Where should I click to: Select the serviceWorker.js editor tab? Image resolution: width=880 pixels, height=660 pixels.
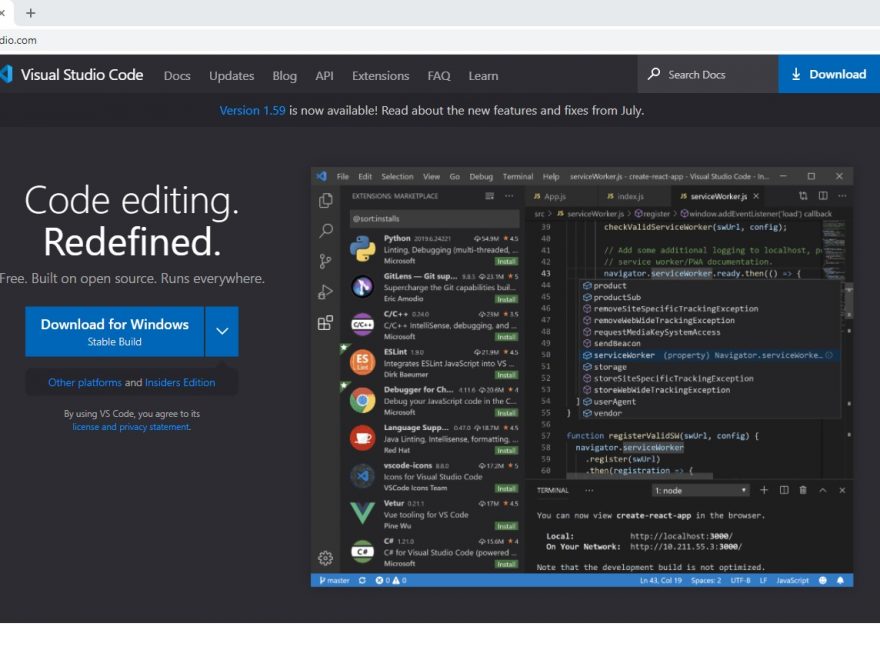tap(718, 197)
